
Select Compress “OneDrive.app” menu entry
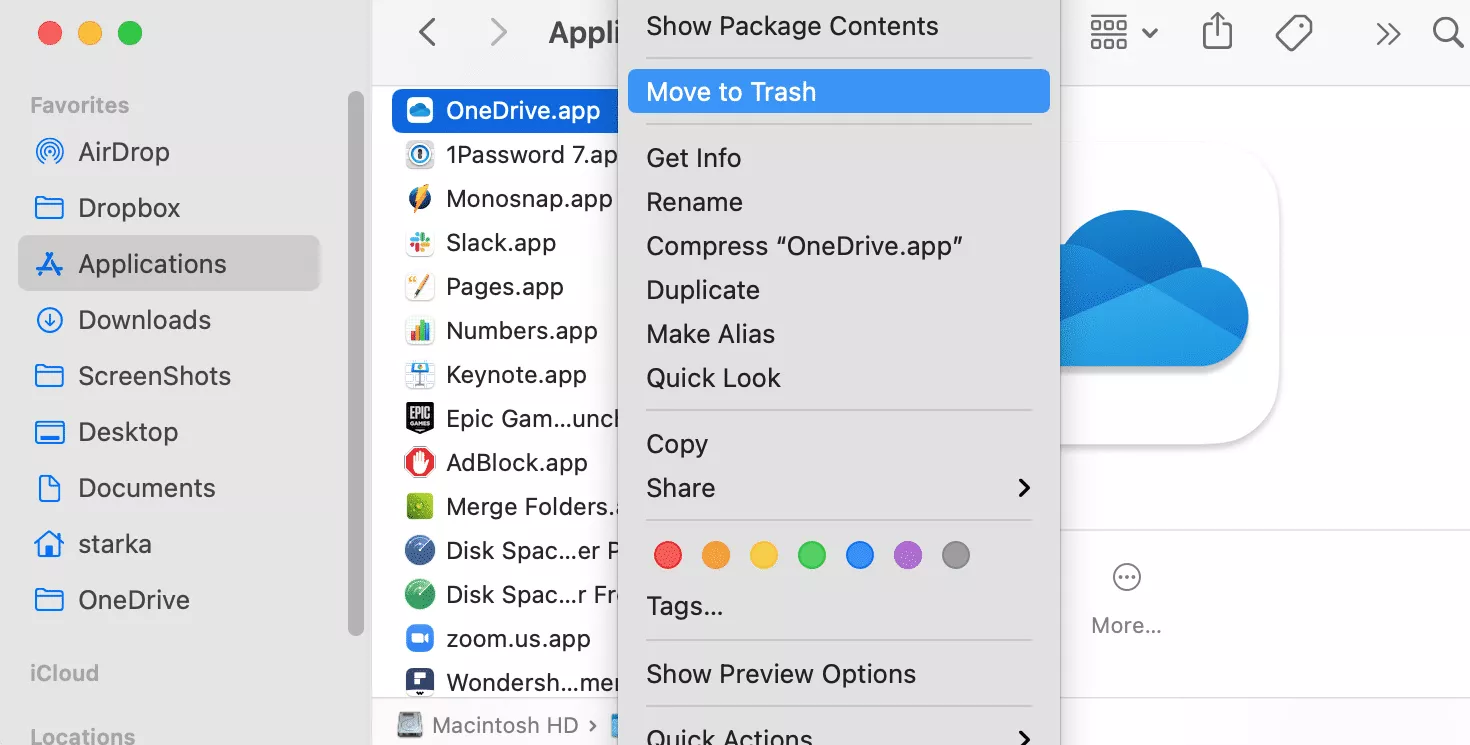point(804,246)
